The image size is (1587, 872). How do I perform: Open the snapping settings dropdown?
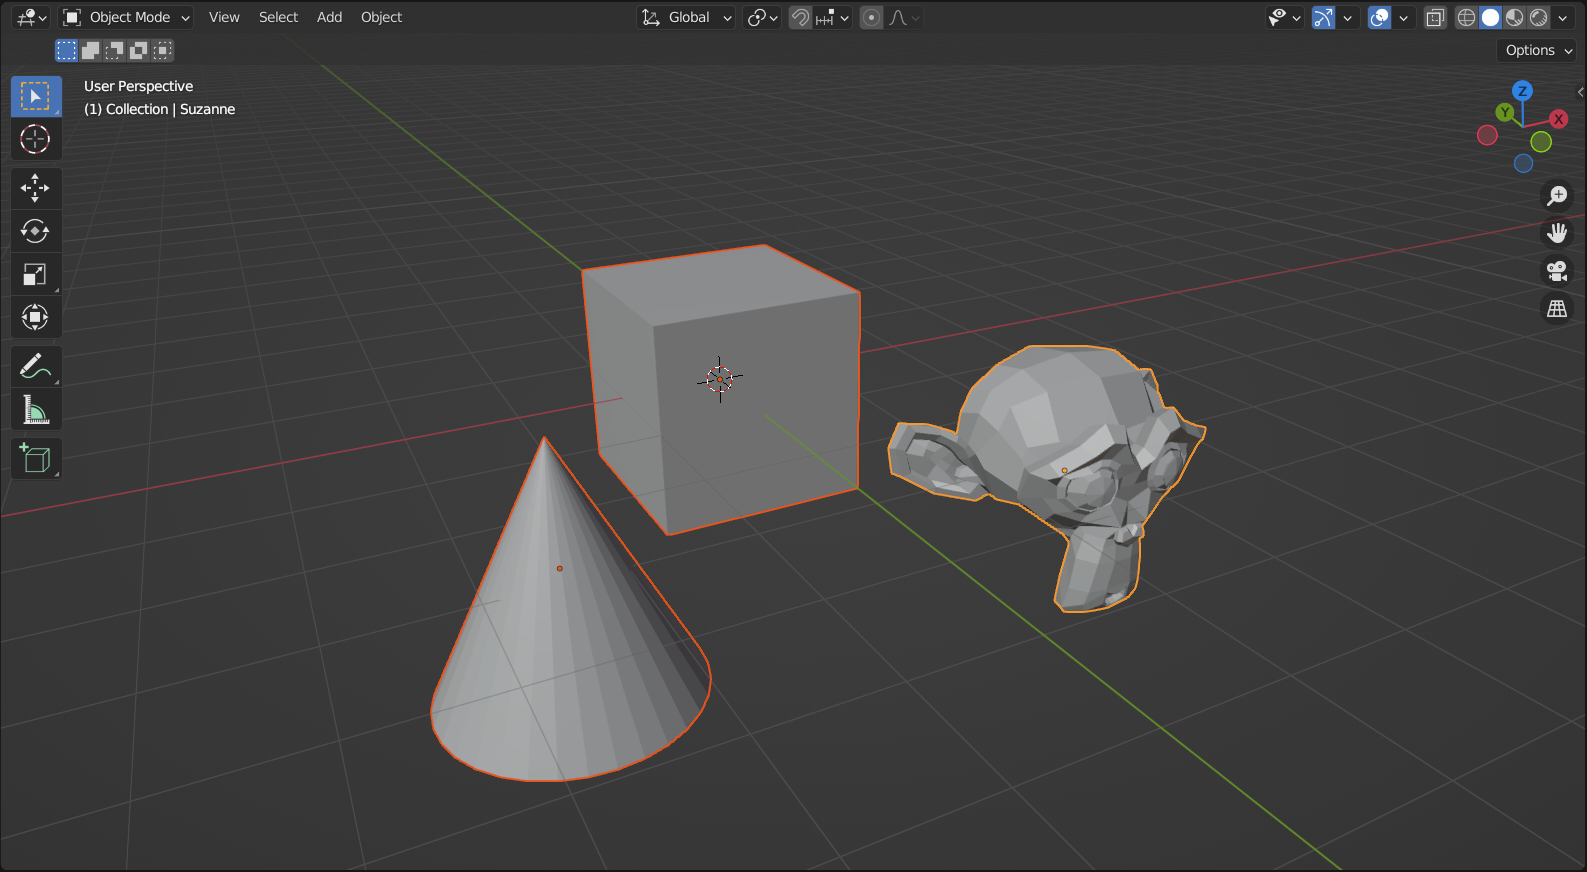tap(832, 17)
